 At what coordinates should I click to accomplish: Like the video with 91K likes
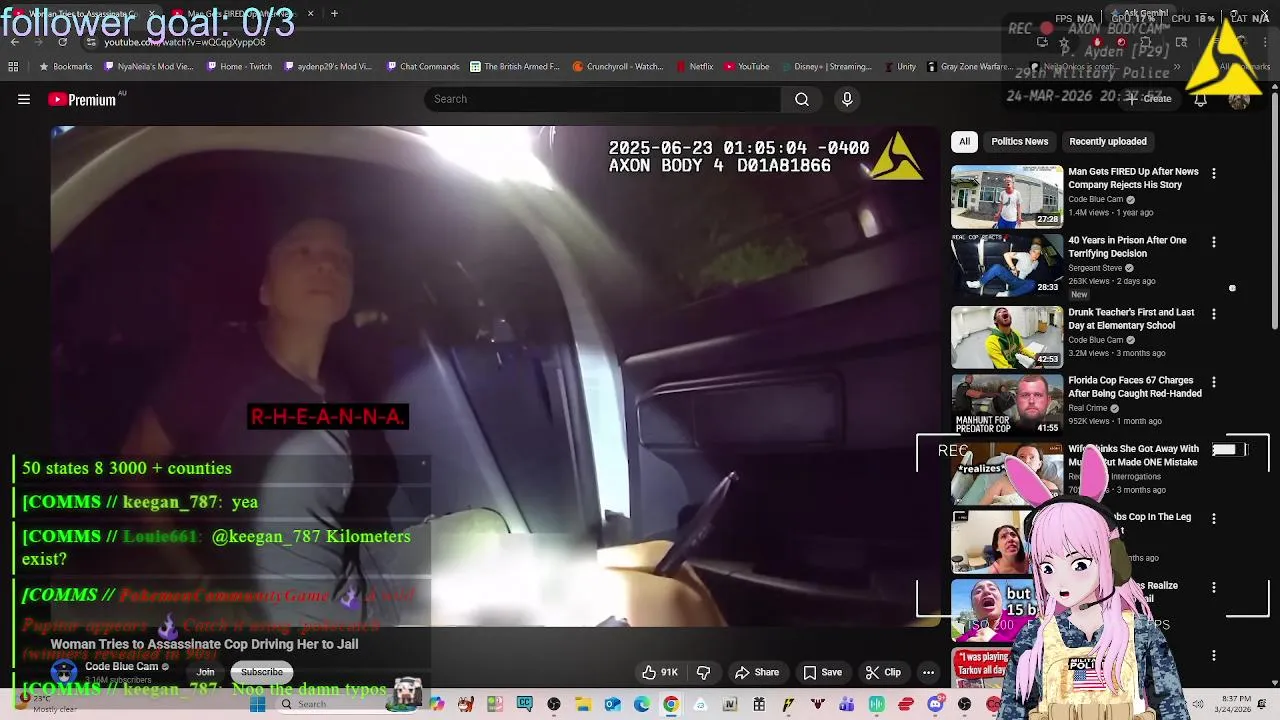click(660, 672)
